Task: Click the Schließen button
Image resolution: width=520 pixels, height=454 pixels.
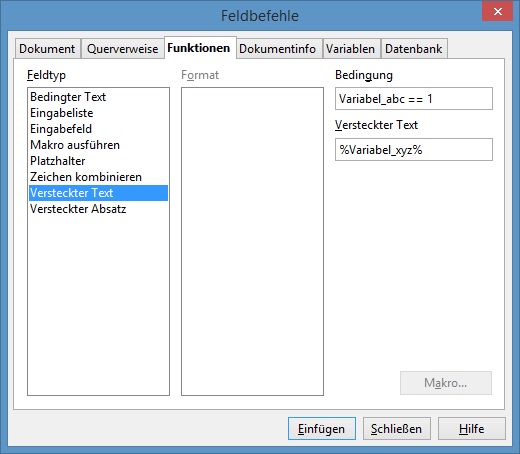Action: click(397, 429)
